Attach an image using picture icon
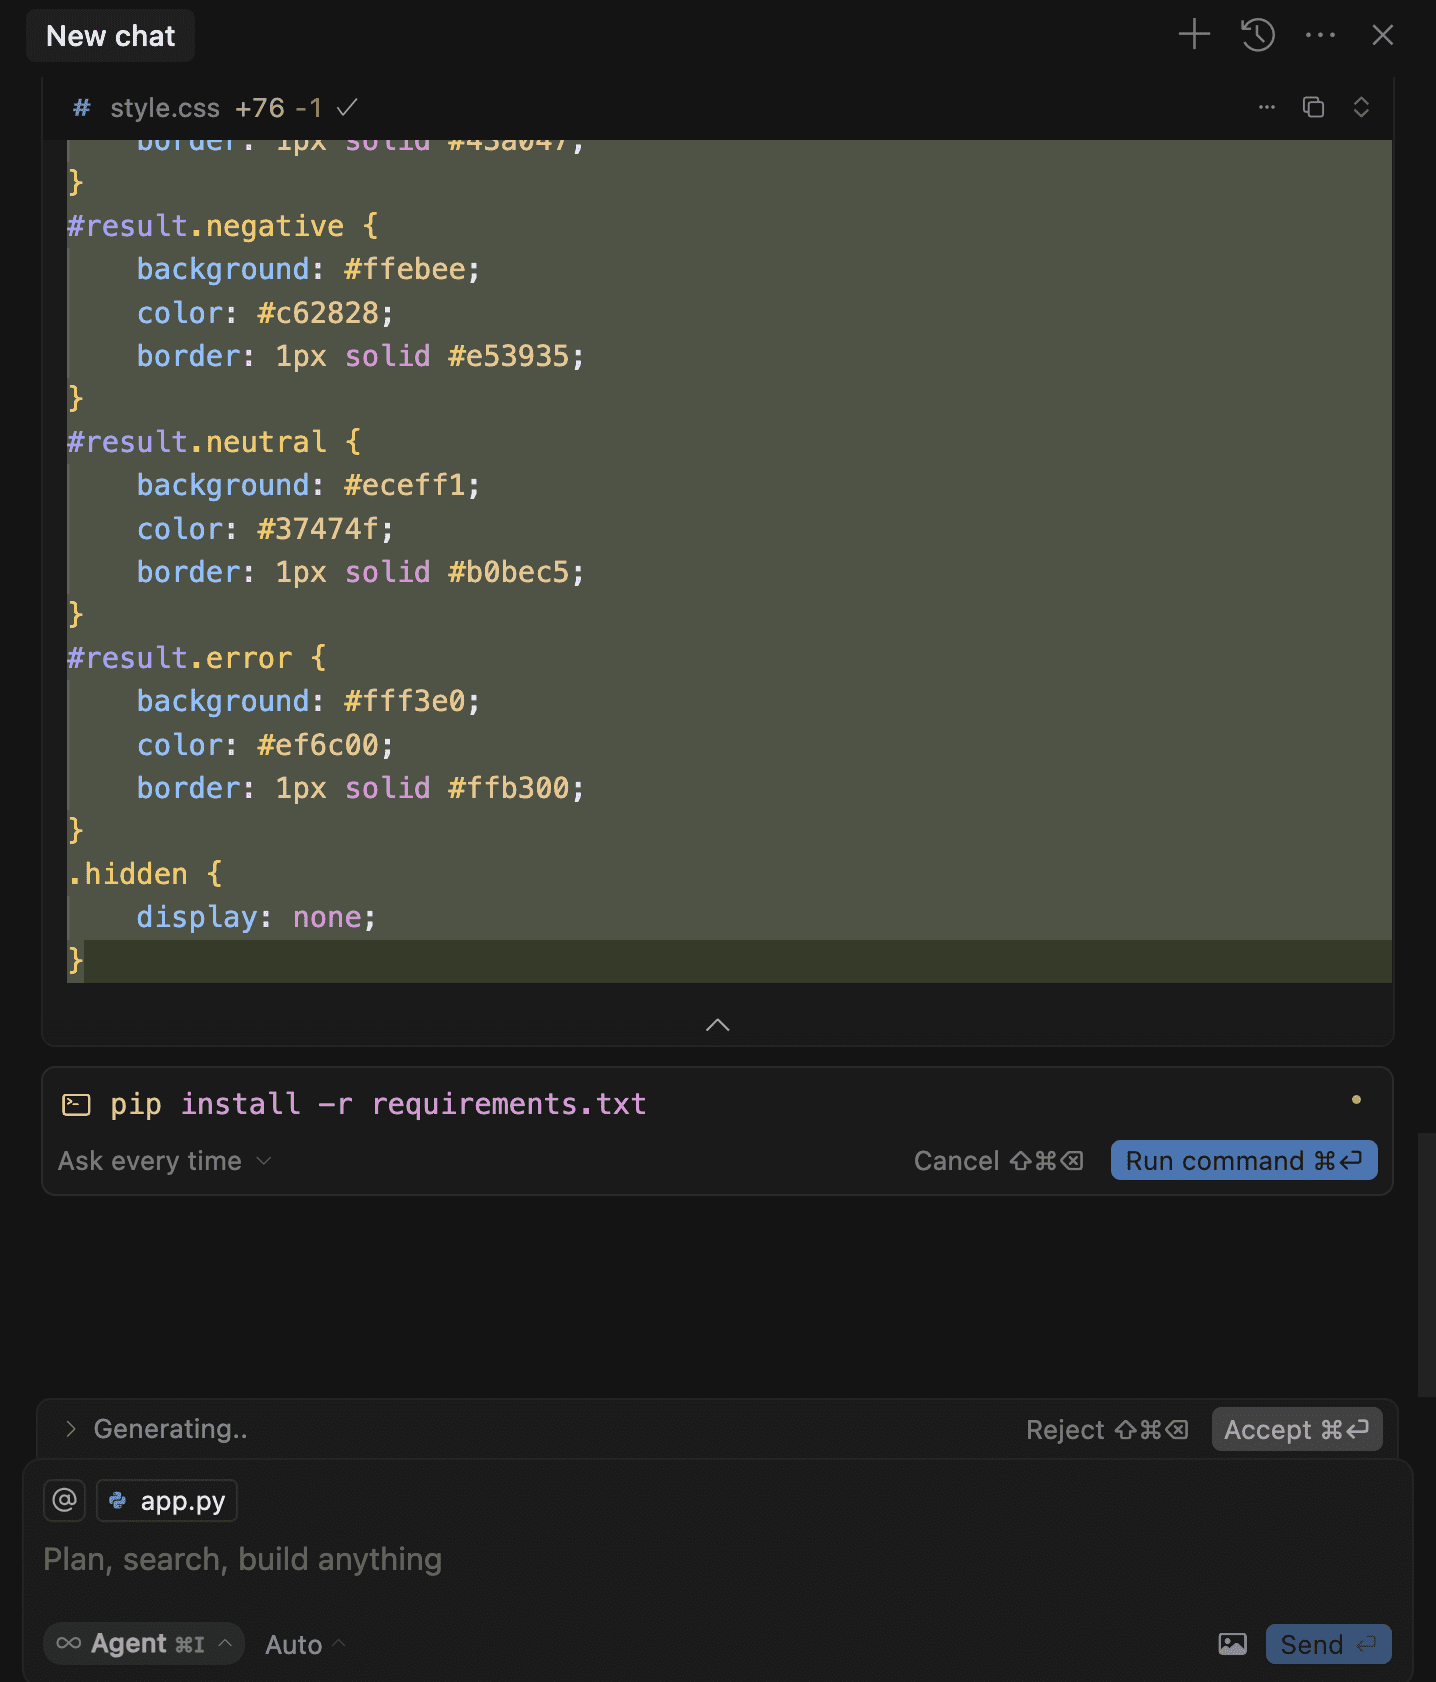The height and width of the screenshot is (1682, 1436). [1232, 1644]
